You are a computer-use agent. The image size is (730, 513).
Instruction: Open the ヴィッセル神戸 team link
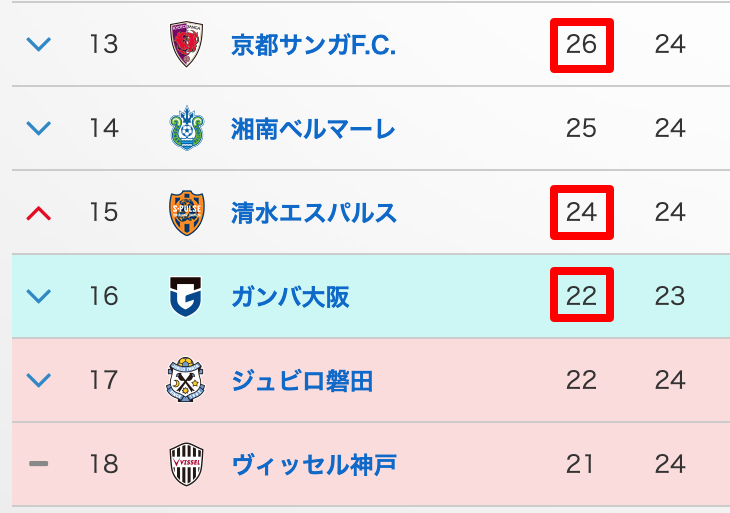click(313, 464)
